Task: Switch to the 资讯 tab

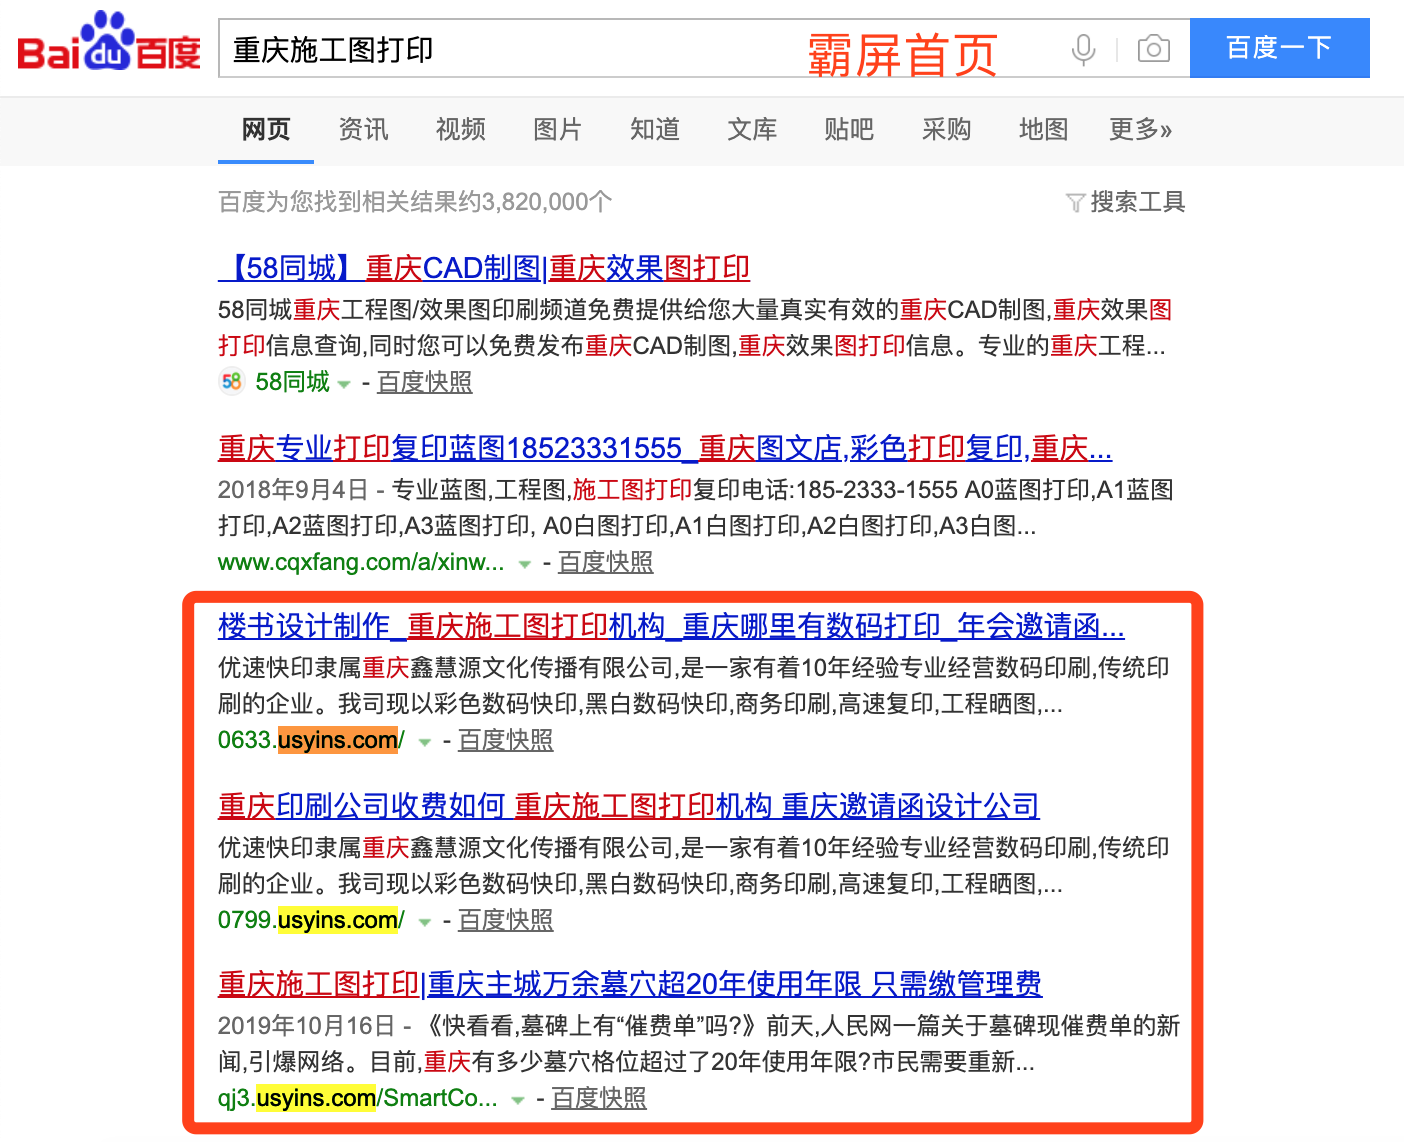Action: pyautogui.click(x=363, y=129)
